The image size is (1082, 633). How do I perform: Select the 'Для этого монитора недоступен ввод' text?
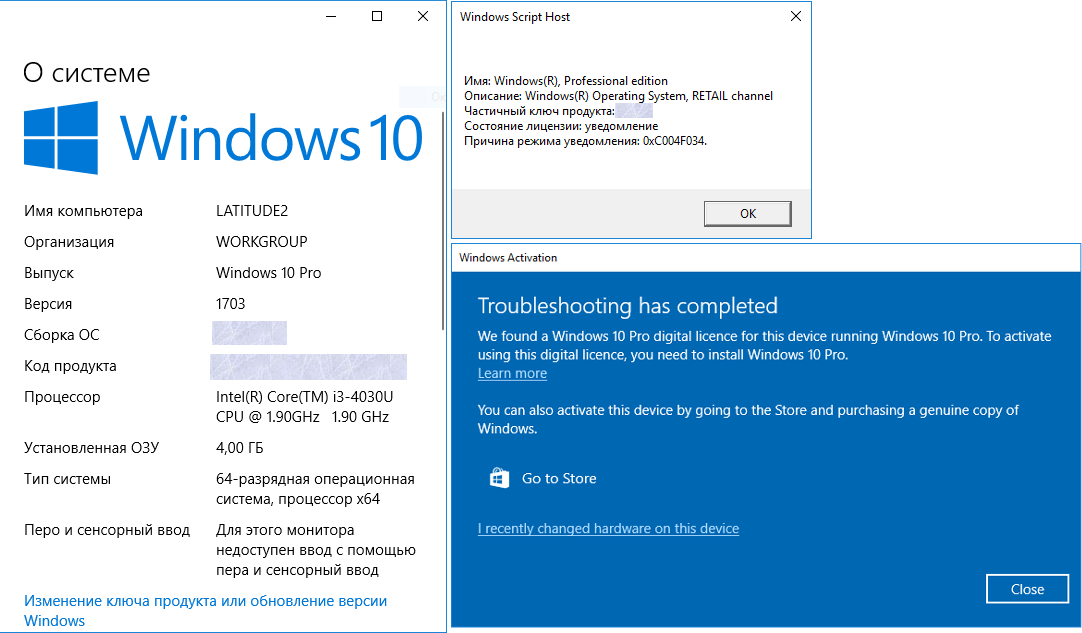316,550
